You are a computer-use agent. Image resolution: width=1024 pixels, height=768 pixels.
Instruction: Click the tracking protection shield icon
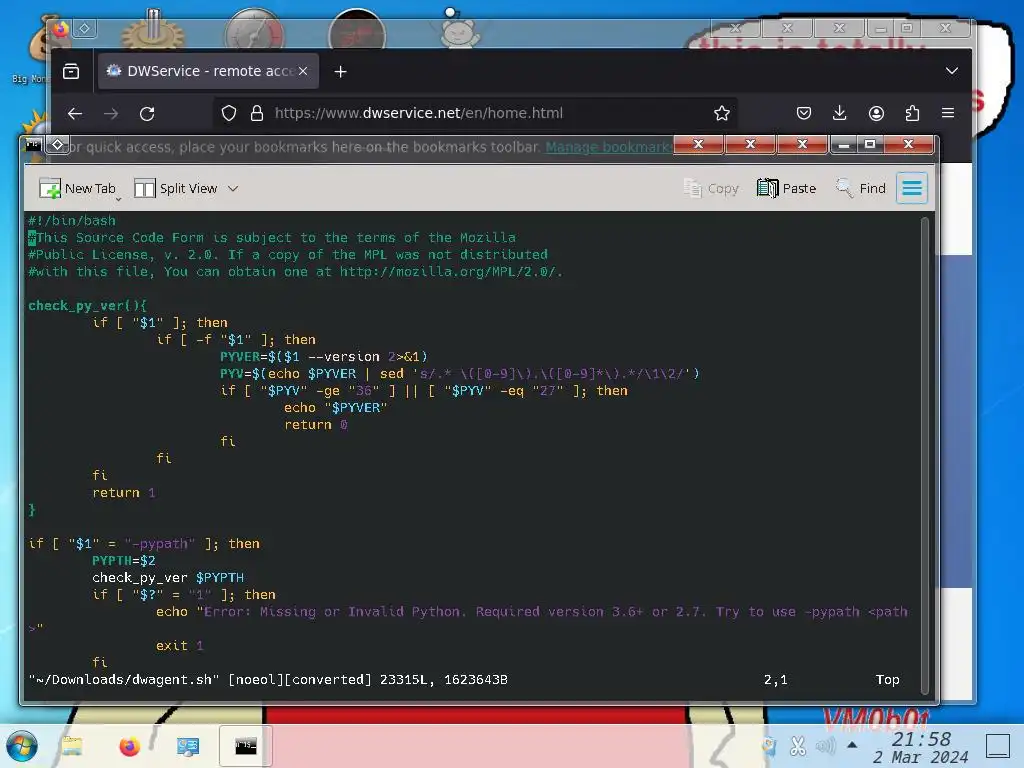(229, 114)
